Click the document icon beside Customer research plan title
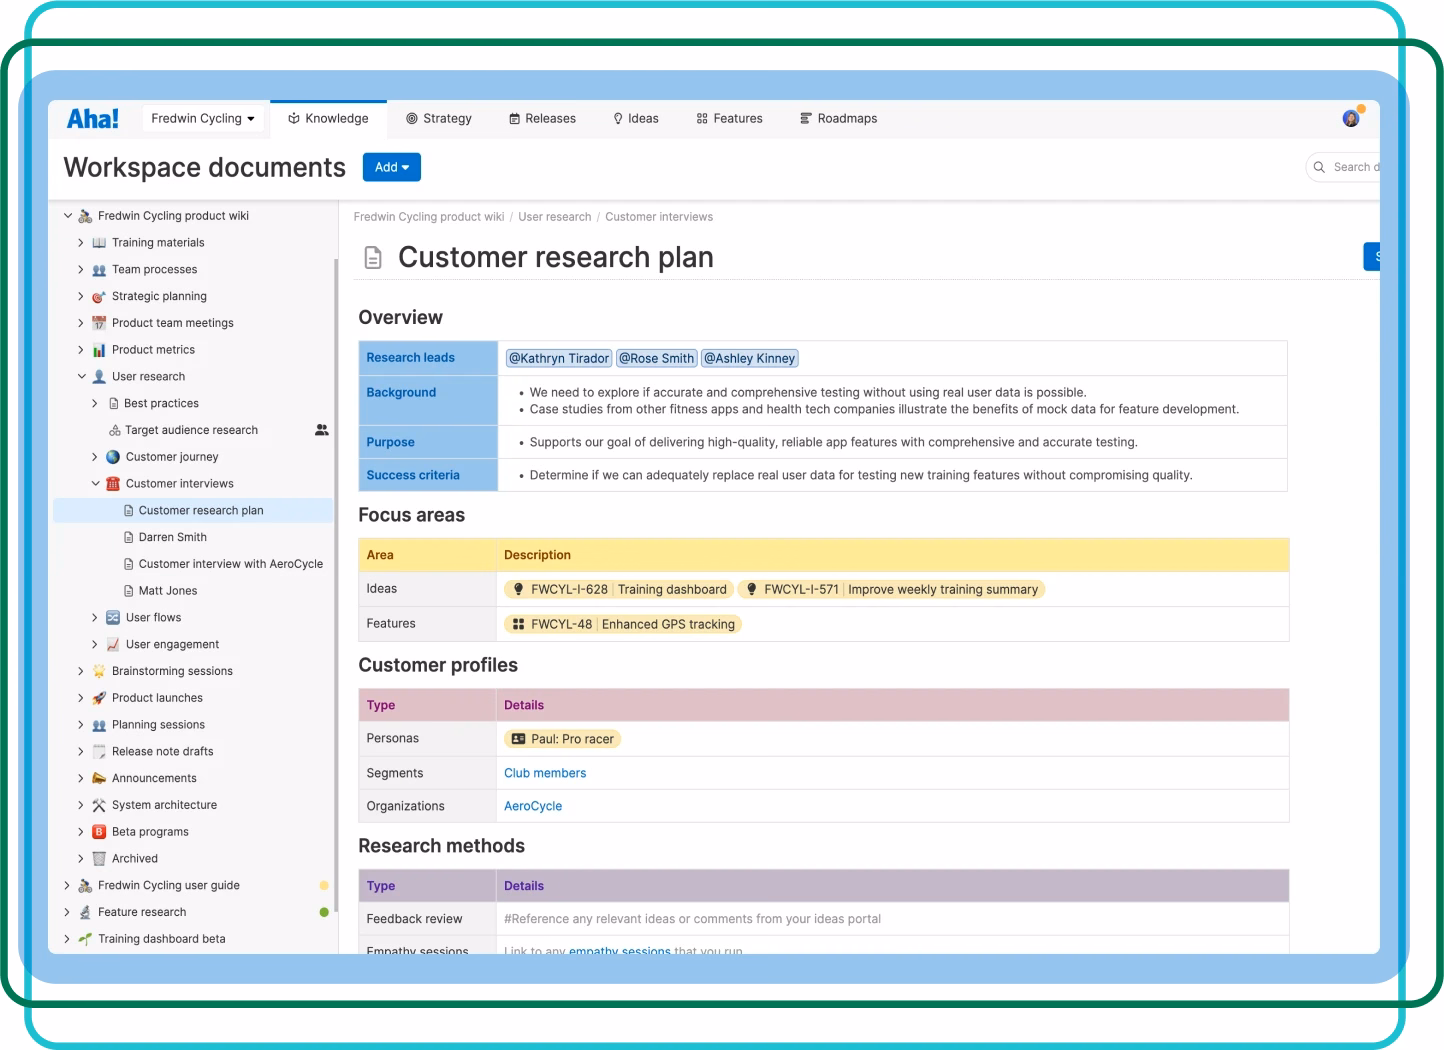Image resolution: width=1444 pixels, height=1050 pixels. click(x=373, y=258)
